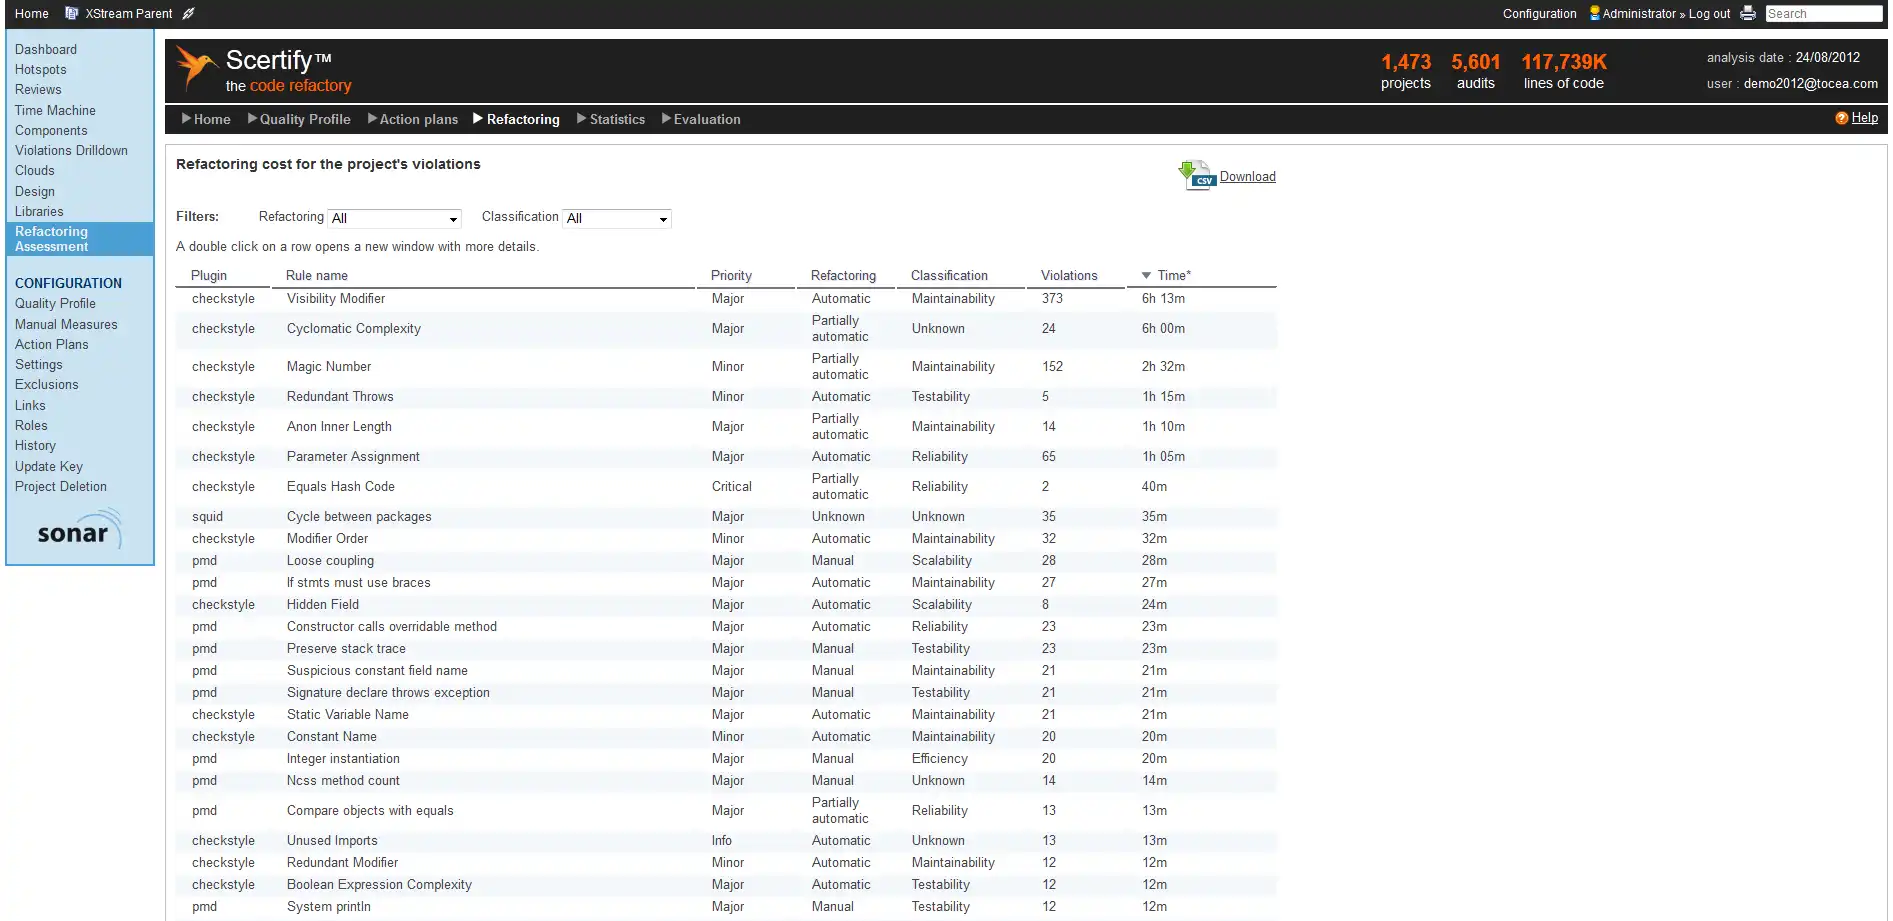The height and width of the screenshot is (921, 1893).
Task: Click the CSV download icon
Action: [1197, 176]
